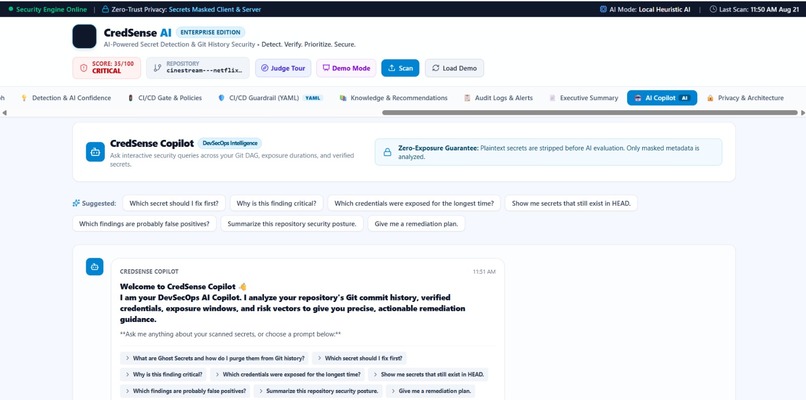
Task: Open the Executive Summary tab
Action: point(584,98)
